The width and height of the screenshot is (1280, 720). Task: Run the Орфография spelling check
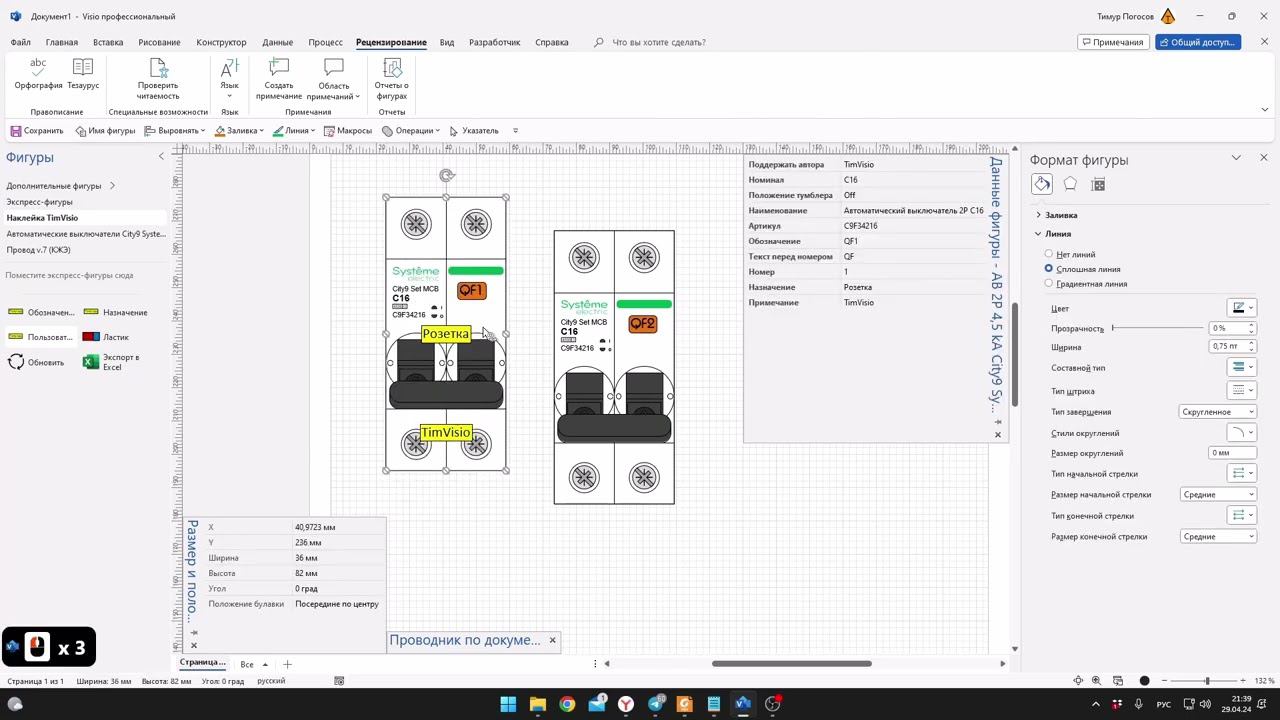click(x=38, y=75)
